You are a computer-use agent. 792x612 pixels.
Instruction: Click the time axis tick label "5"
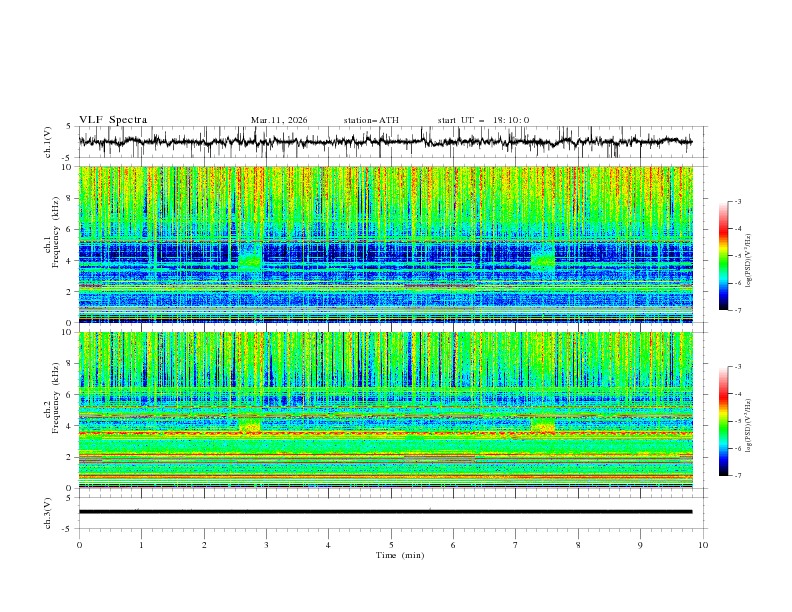click(391, 545)
